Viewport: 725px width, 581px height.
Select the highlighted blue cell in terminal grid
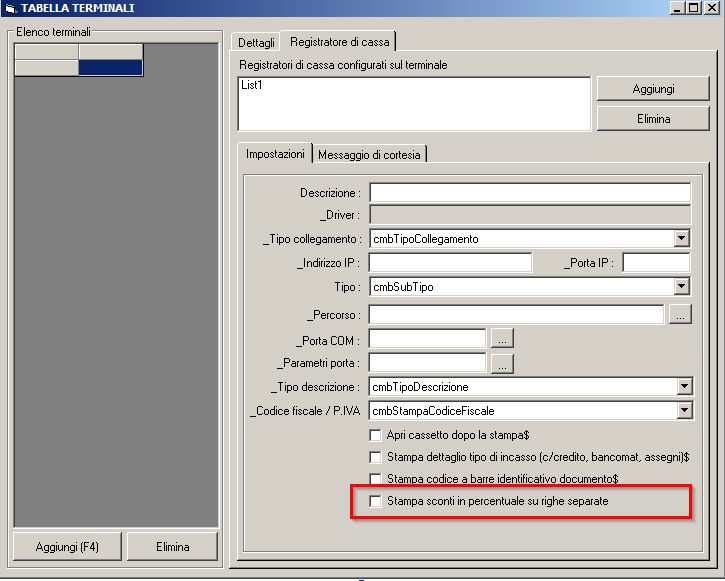click(110, 67)
